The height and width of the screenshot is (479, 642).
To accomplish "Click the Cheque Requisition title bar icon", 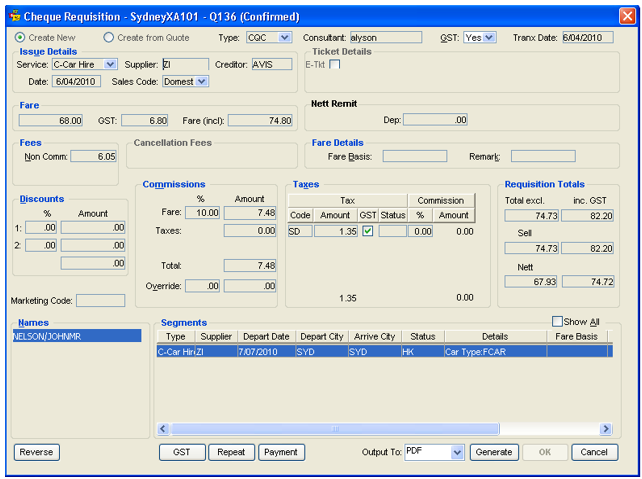I will click(12, 14).
